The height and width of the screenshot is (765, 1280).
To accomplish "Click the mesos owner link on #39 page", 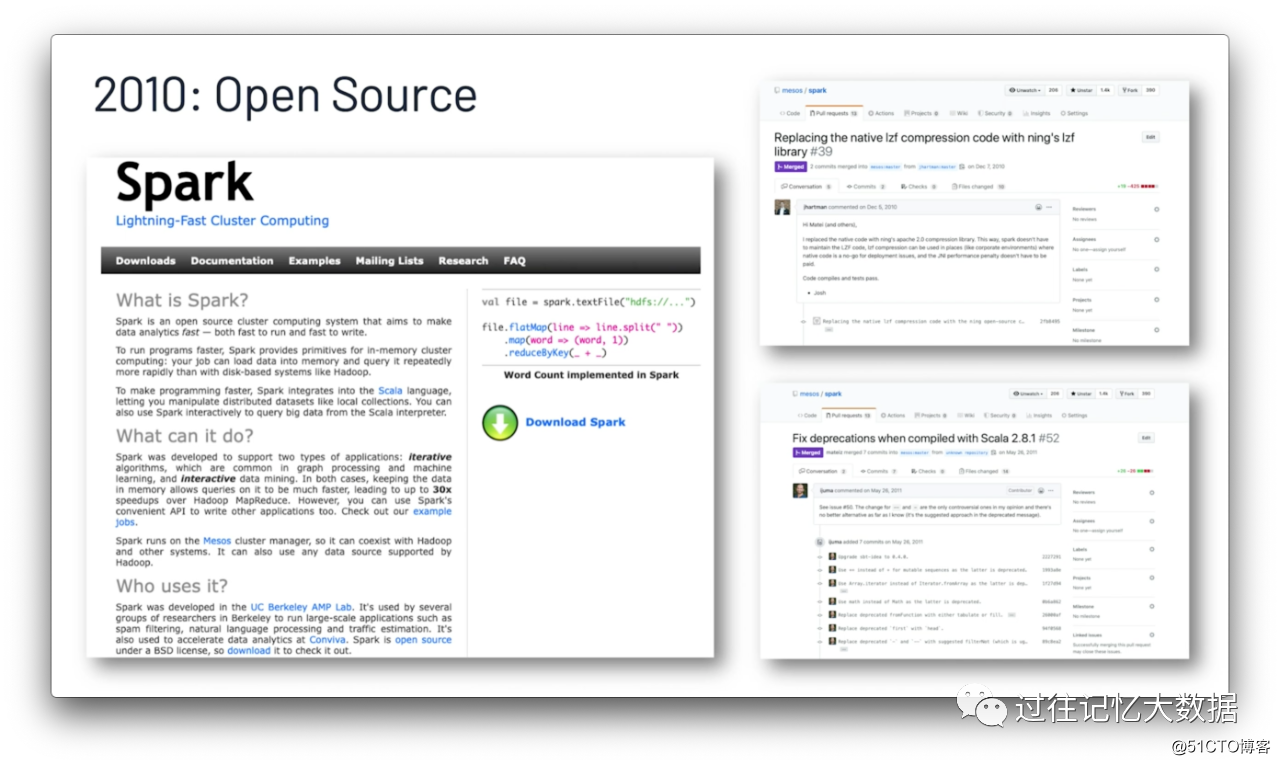I will coord(792,90).
